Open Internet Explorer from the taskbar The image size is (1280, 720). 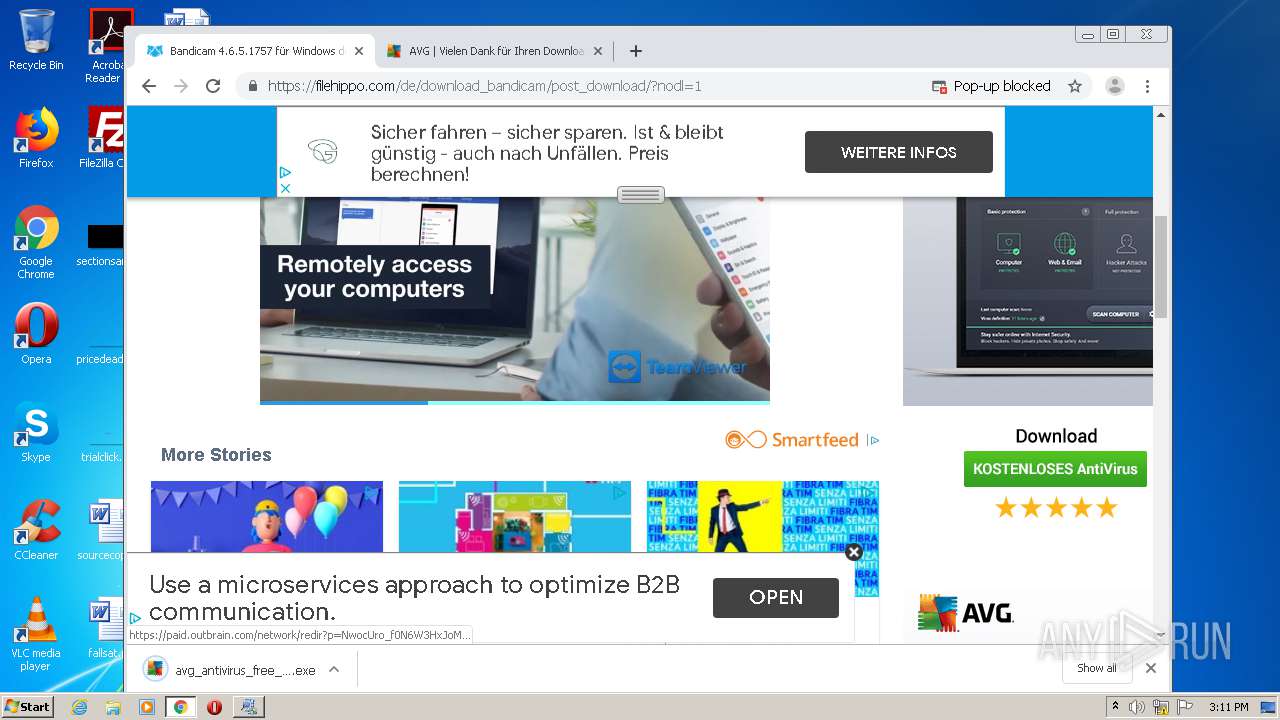tap(79, 707)
